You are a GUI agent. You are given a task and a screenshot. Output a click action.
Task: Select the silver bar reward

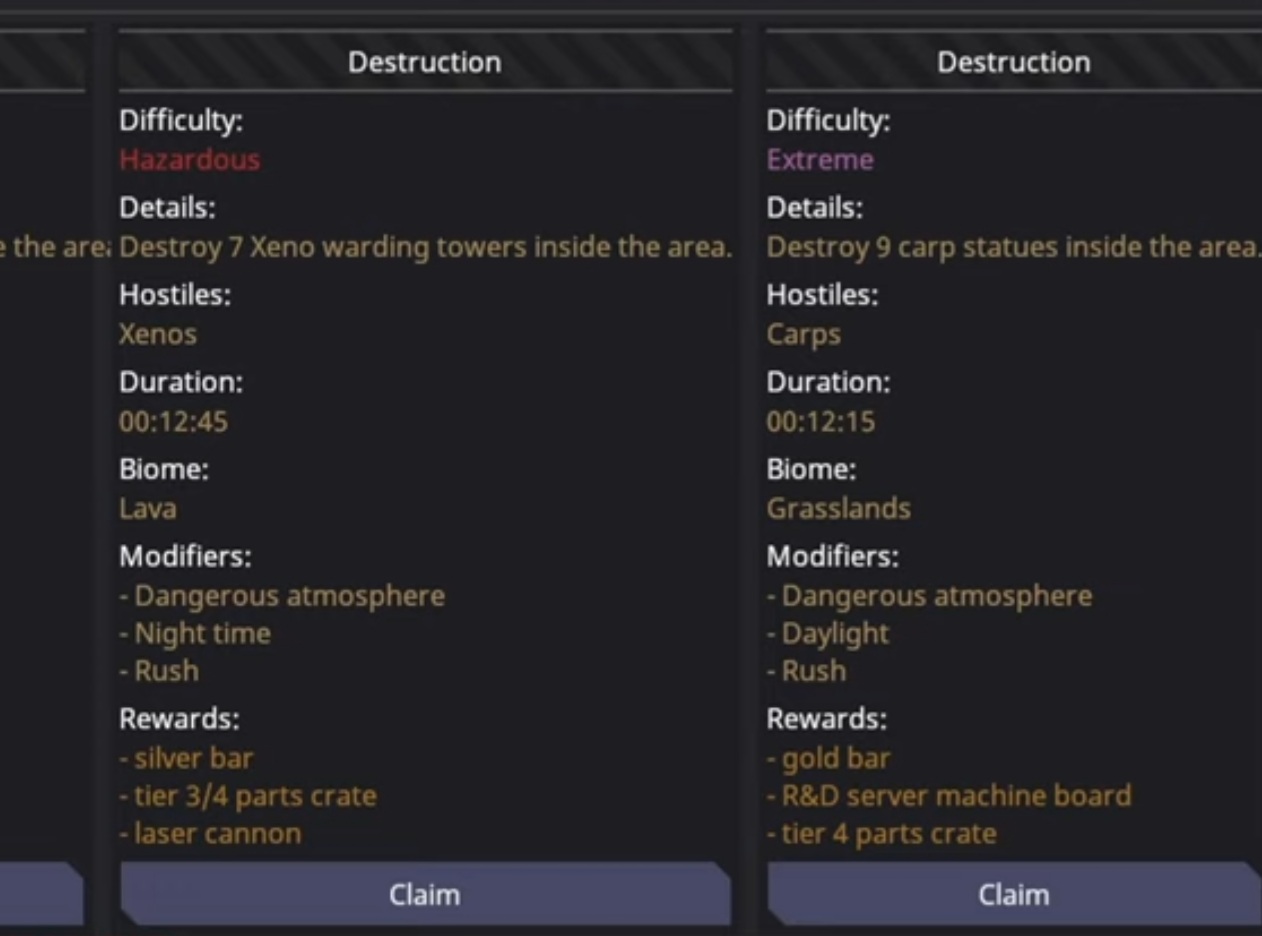(192, 759)
